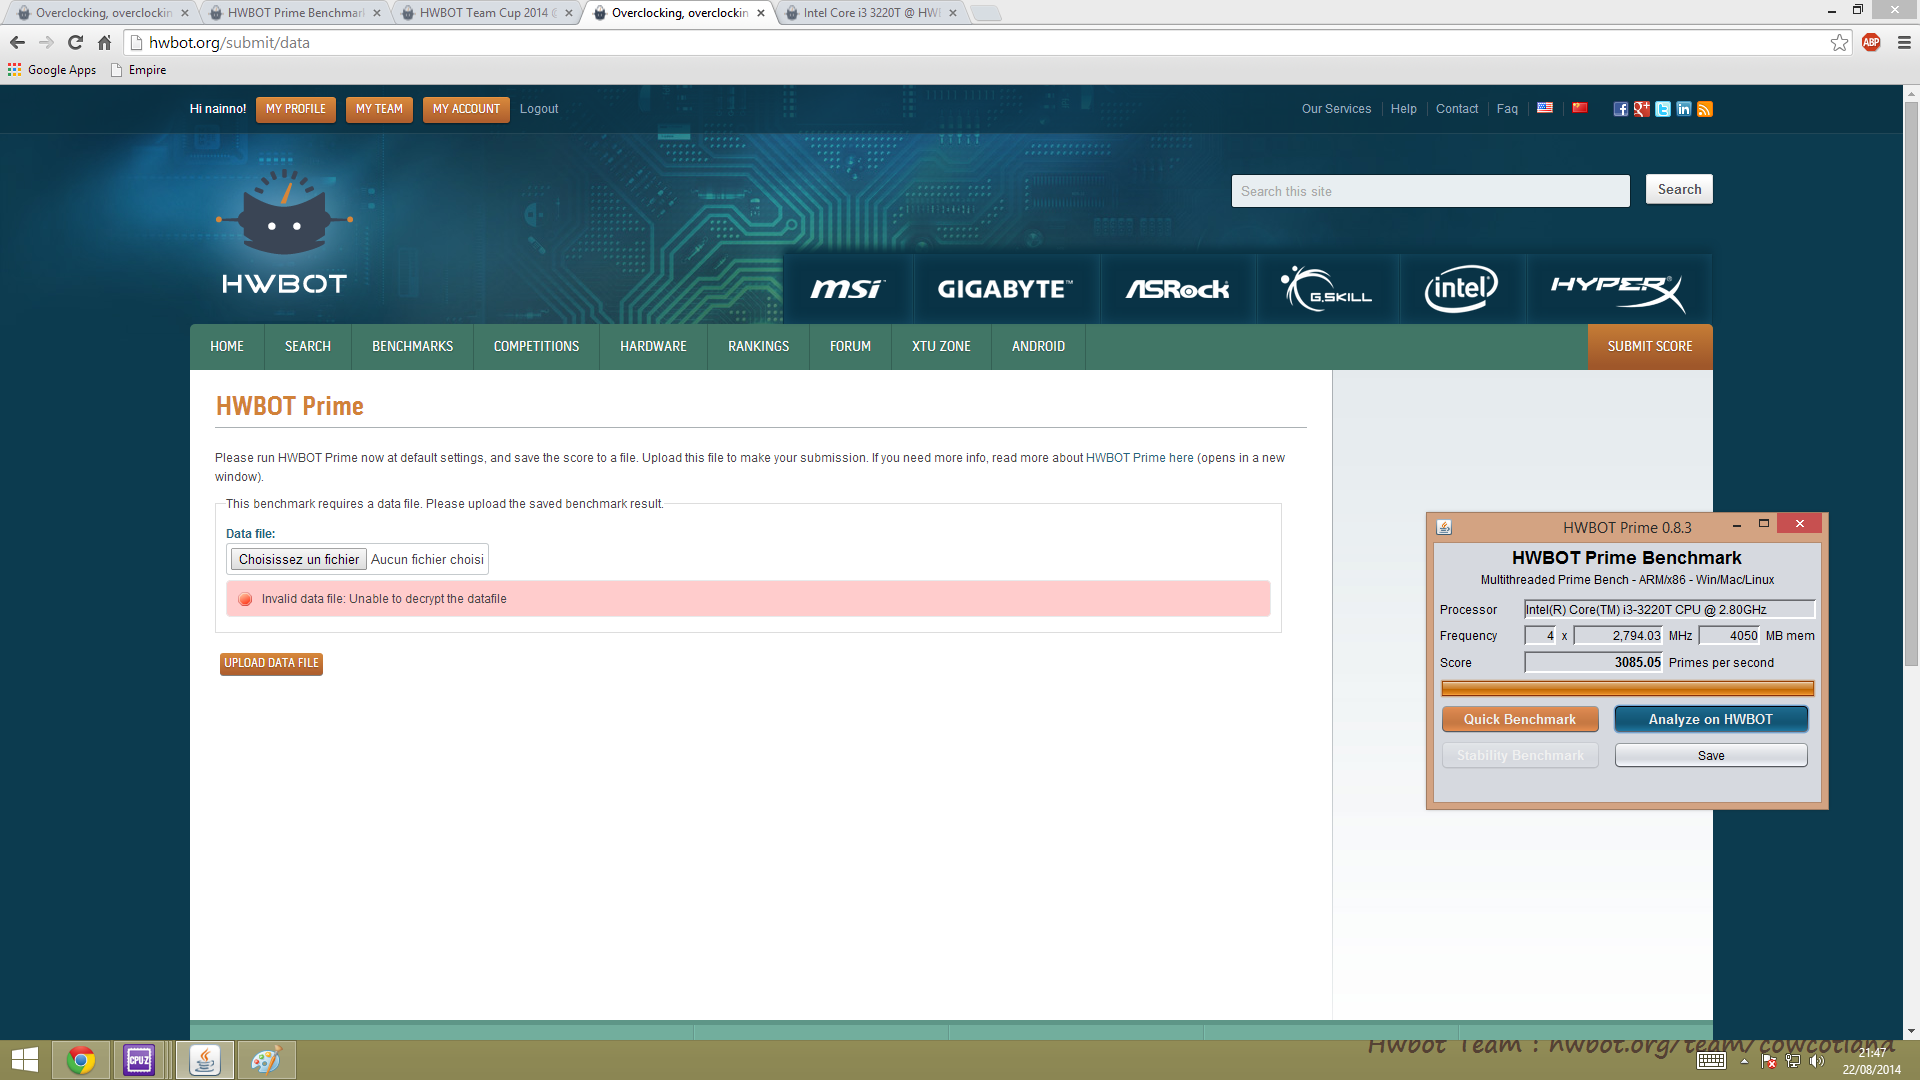
Task: Go to the browser home page
Action: [104, 42]
